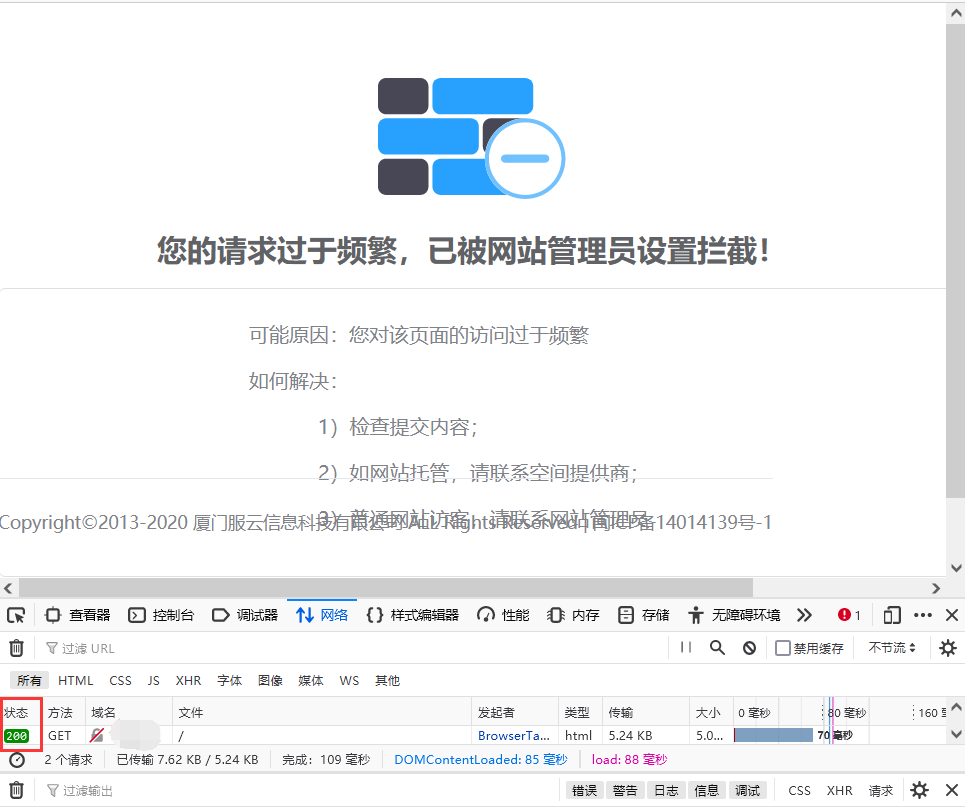The height and width of the screenshot is (807, 965).
Task: Toggle the 错误 console filter
Action: (x=584, y=790)
